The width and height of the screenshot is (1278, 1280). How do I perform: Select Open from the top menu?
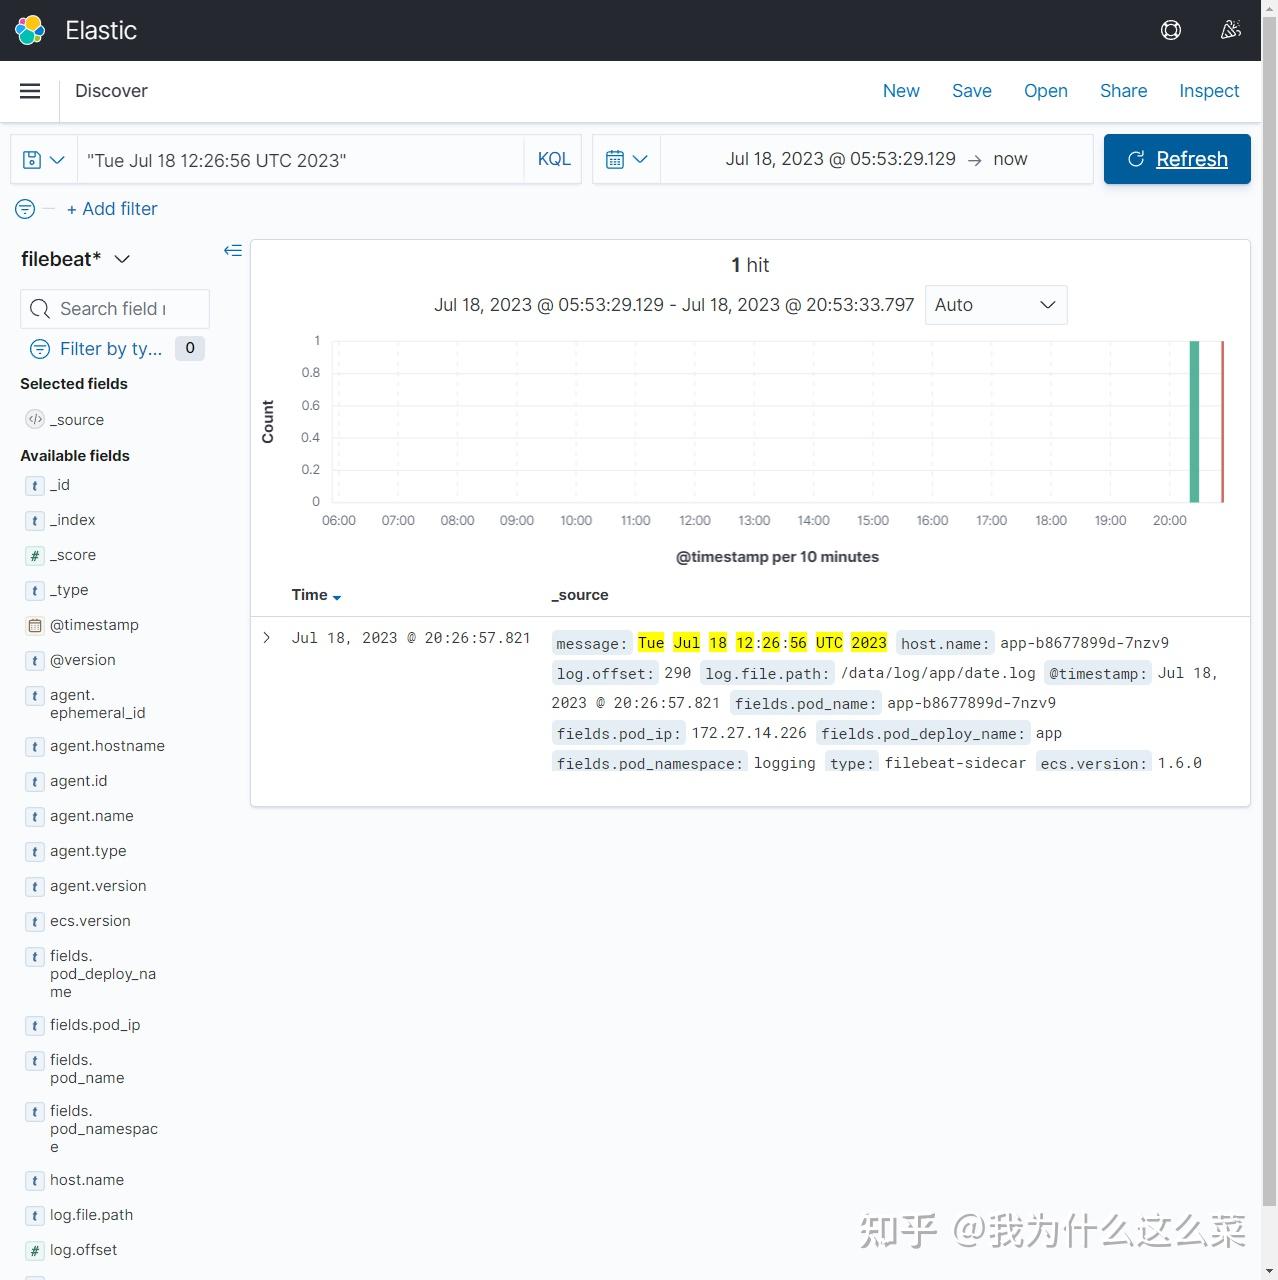pos(1045,91)
